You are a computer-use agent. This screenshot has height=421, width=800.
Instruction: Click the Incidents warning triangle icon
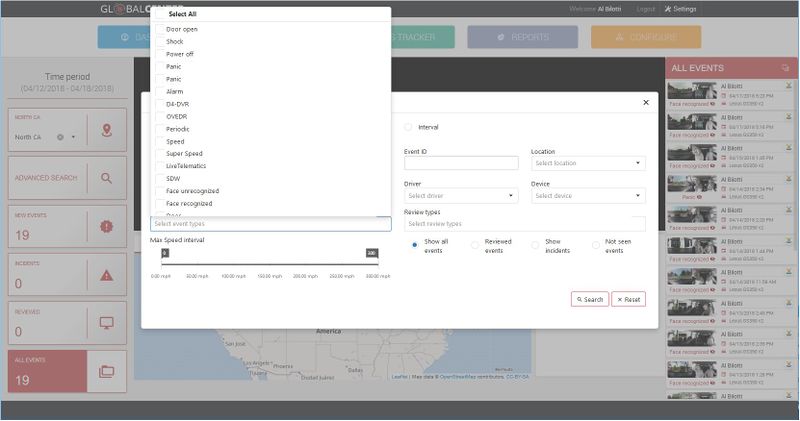tap(107, 275)
